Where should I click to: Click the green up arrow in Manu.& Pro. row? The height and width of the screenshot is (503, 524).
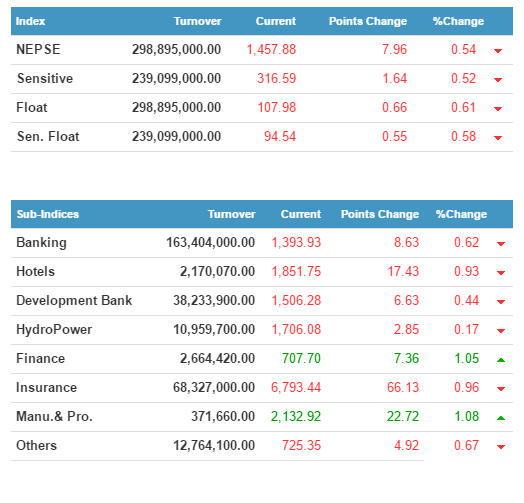click(x=501, y=418)
